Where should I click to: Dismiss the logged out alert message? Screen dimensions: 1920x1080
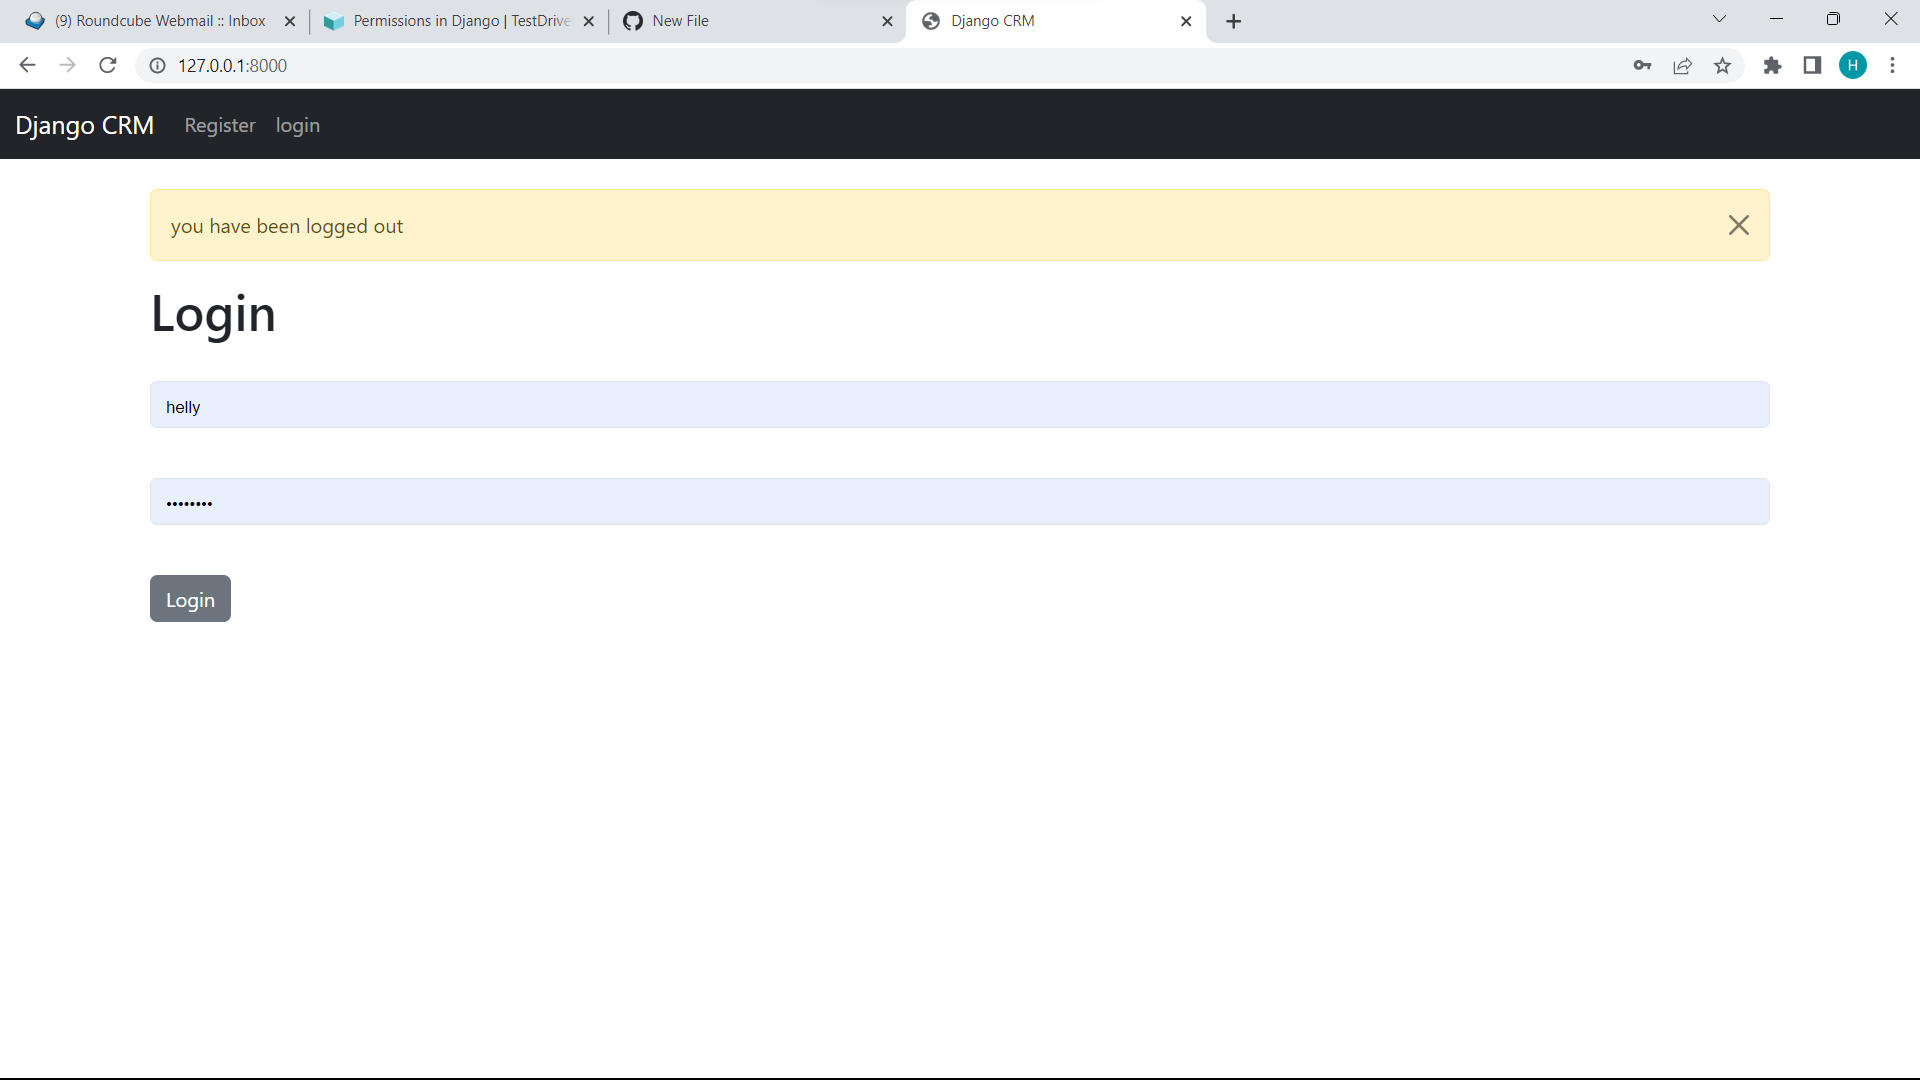(x=1738, y=225)
